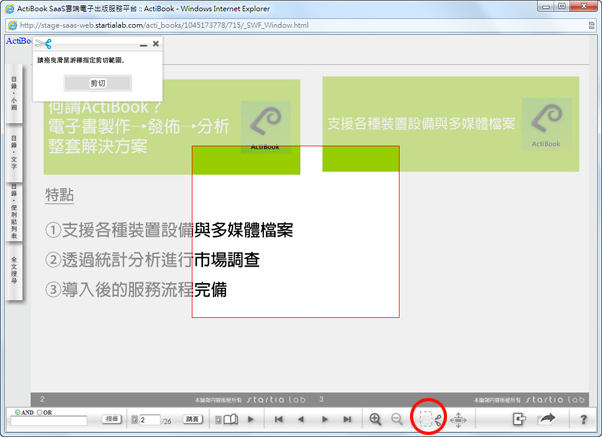This screenshot has height=437, width=602.
Task: Open the 目錄・小圖 thumbnail index side tab
Action: tap(14, 93)
